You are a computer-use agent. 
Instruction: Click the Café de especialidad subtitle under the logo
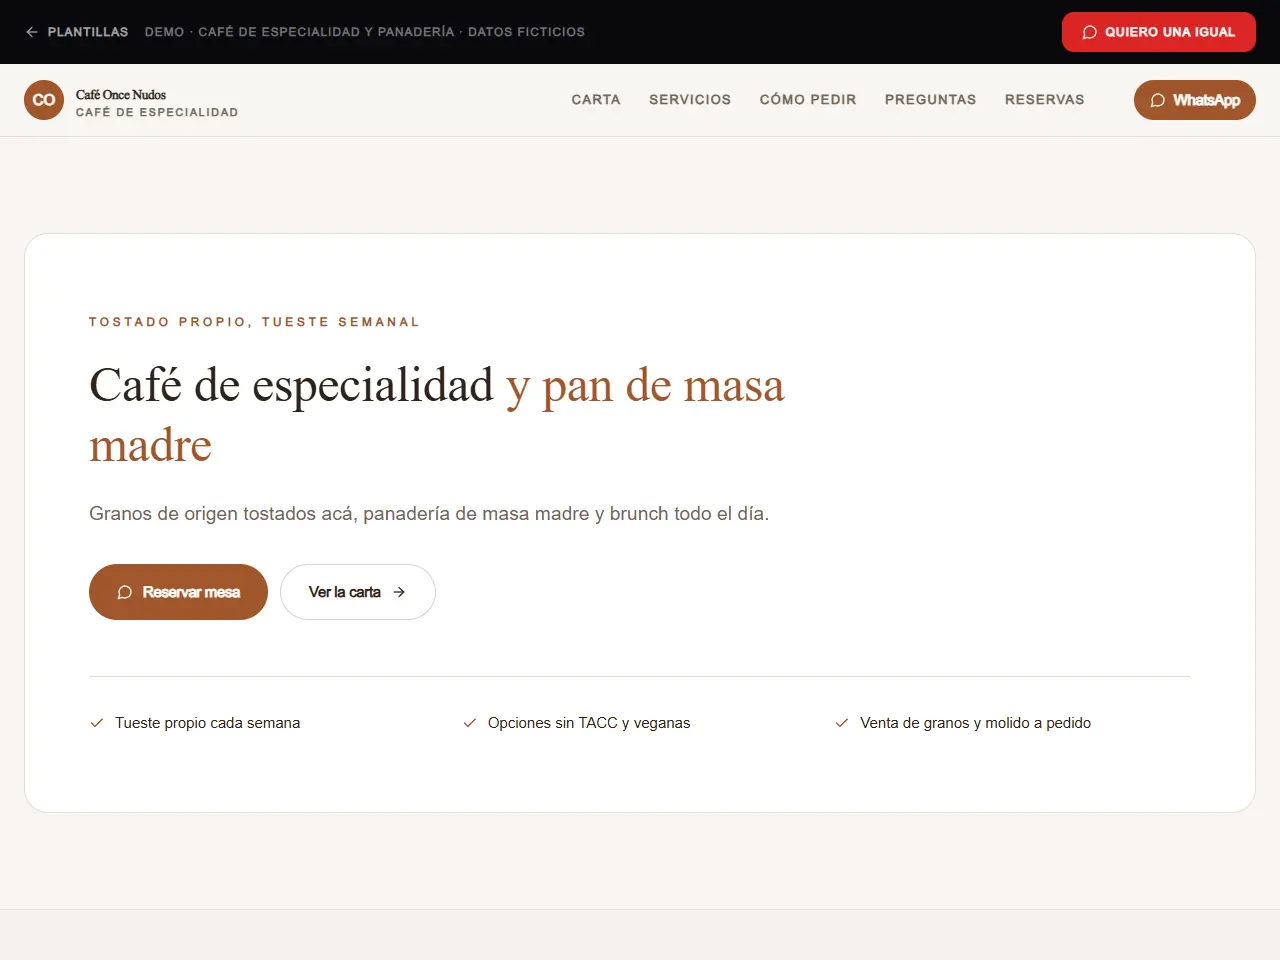(157, 112)
